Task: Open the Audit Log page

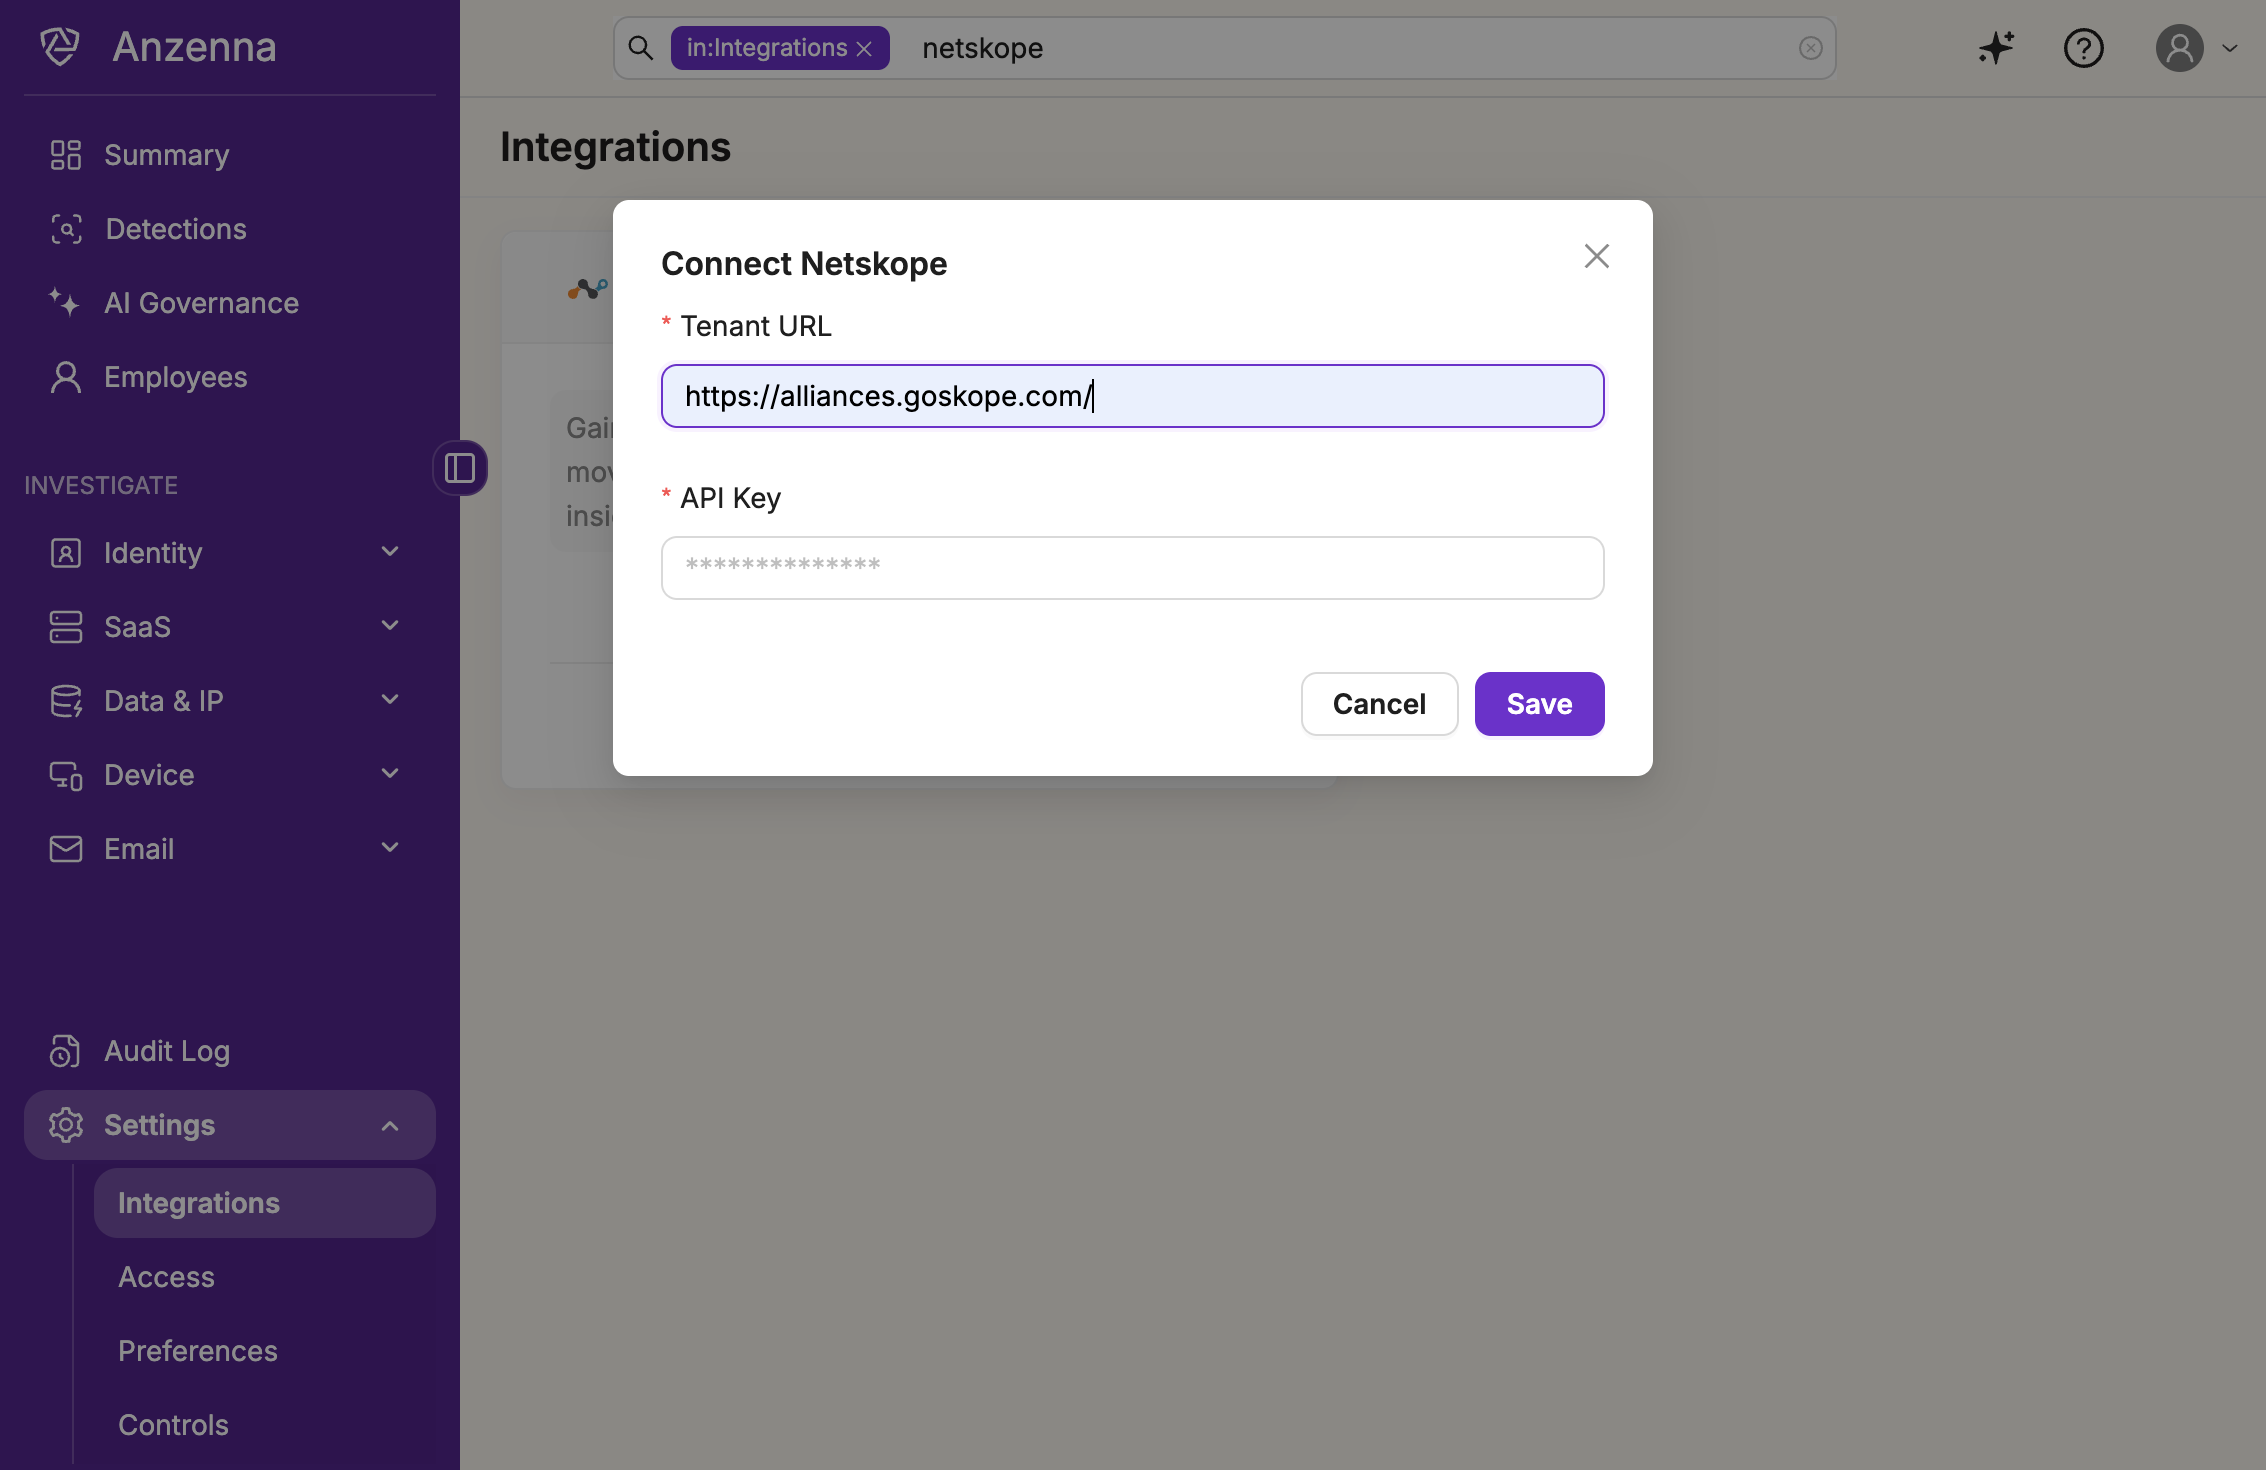Action: 167,1051
